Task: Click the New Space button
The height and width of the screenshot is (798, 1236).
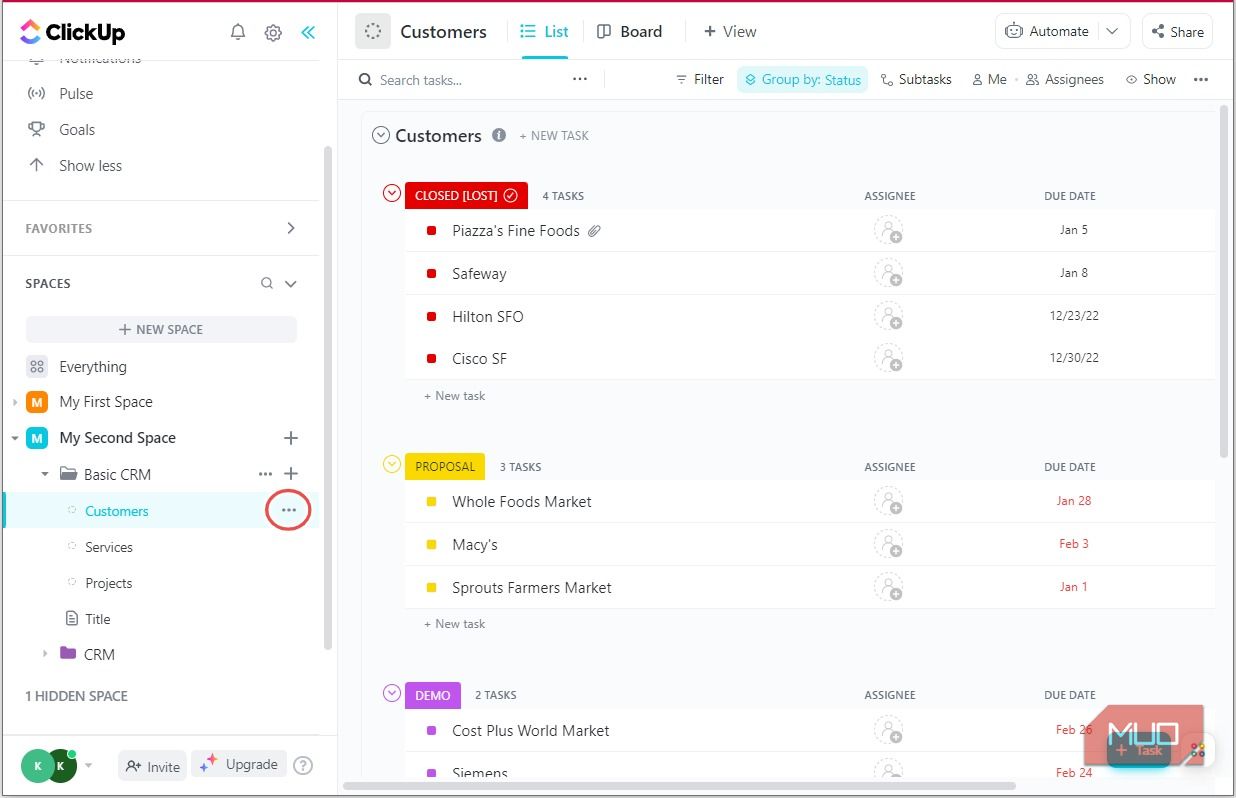Action: (x=161, y=329)
